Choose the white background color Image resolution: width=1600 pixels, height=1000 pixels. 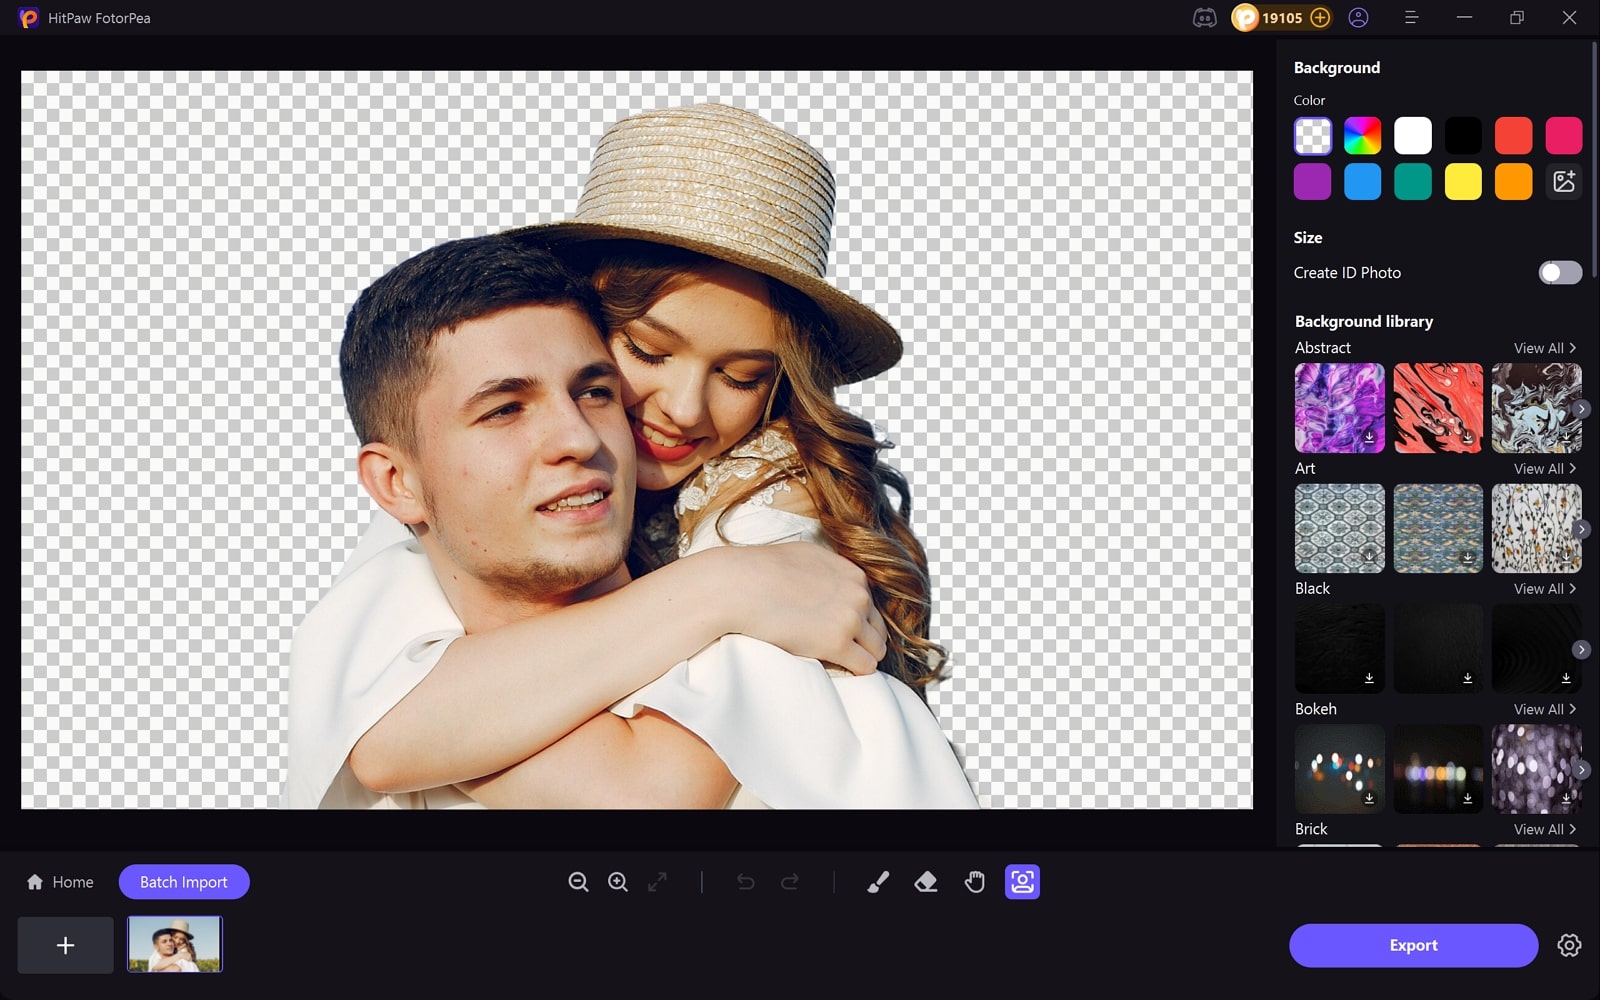tap(1413, 136)
